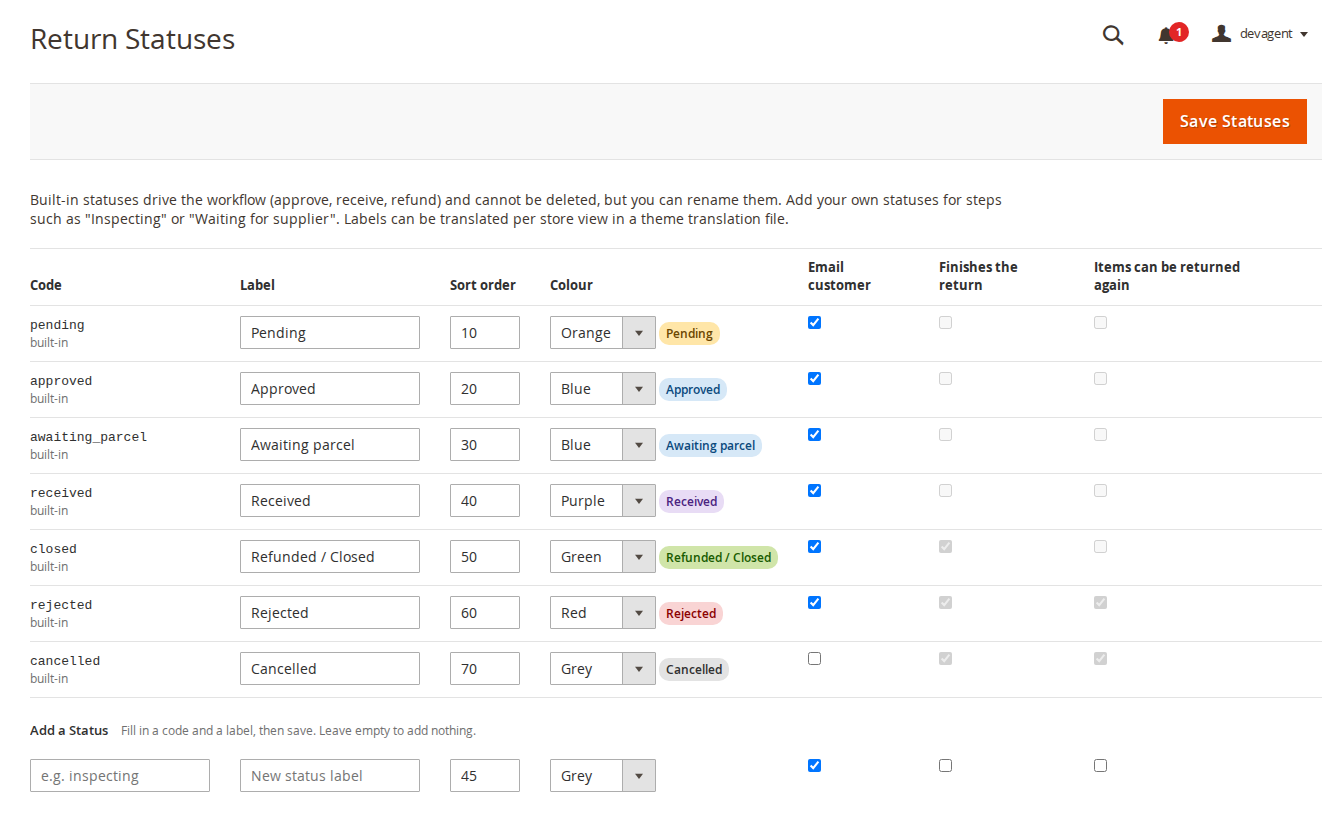This screenshot has height=820, width=1322.
Task: Click the Approved label field
Action: coord(330,389)
